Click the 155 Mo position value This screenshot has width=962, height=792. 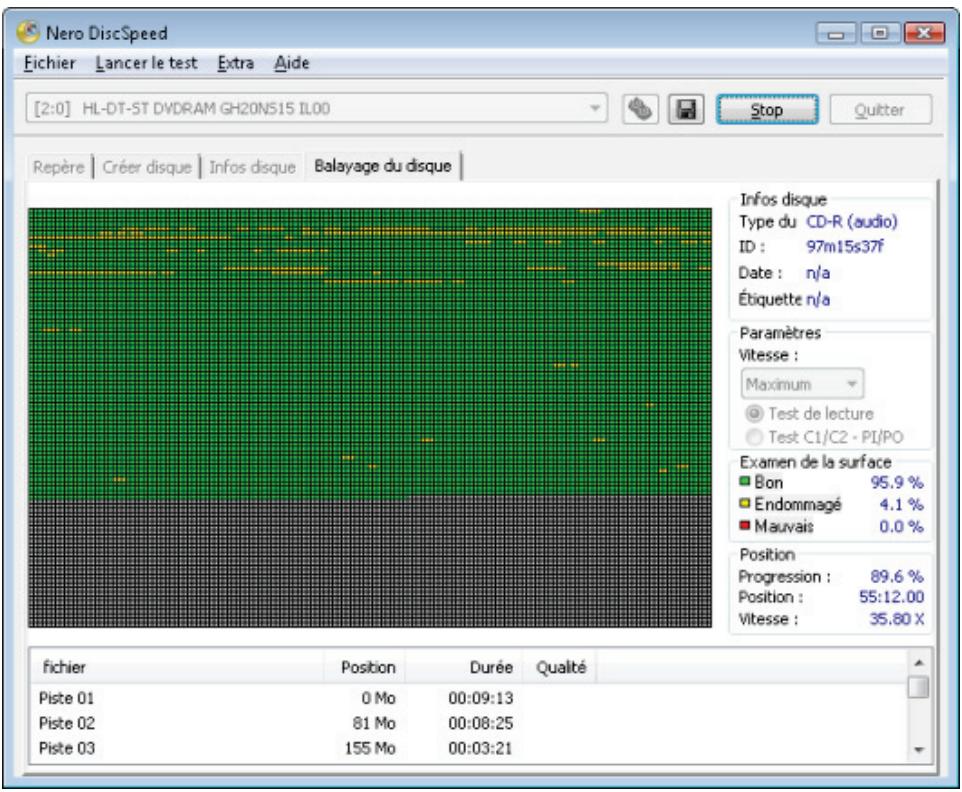click(x=369, y=748)
